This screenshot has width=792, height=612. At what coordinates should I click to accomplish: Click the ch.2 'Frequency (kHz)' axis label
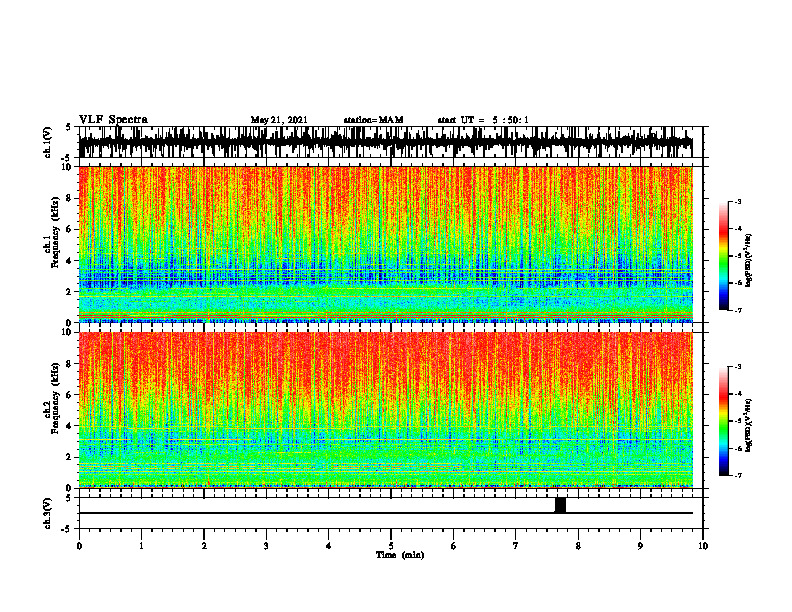[x=55, y=398]
